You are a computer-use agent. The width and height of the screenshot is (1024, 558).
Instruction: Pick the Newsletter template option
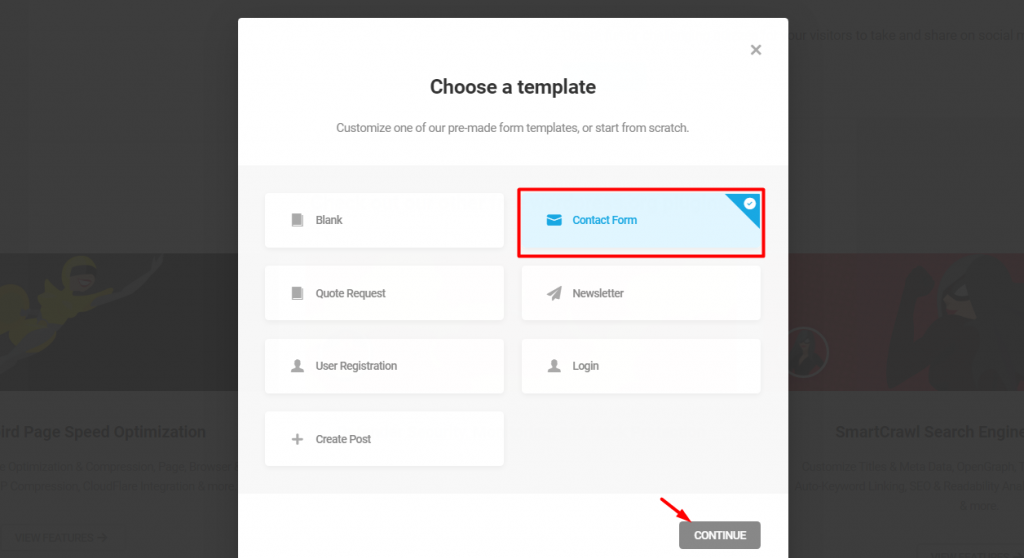point(641,293)
